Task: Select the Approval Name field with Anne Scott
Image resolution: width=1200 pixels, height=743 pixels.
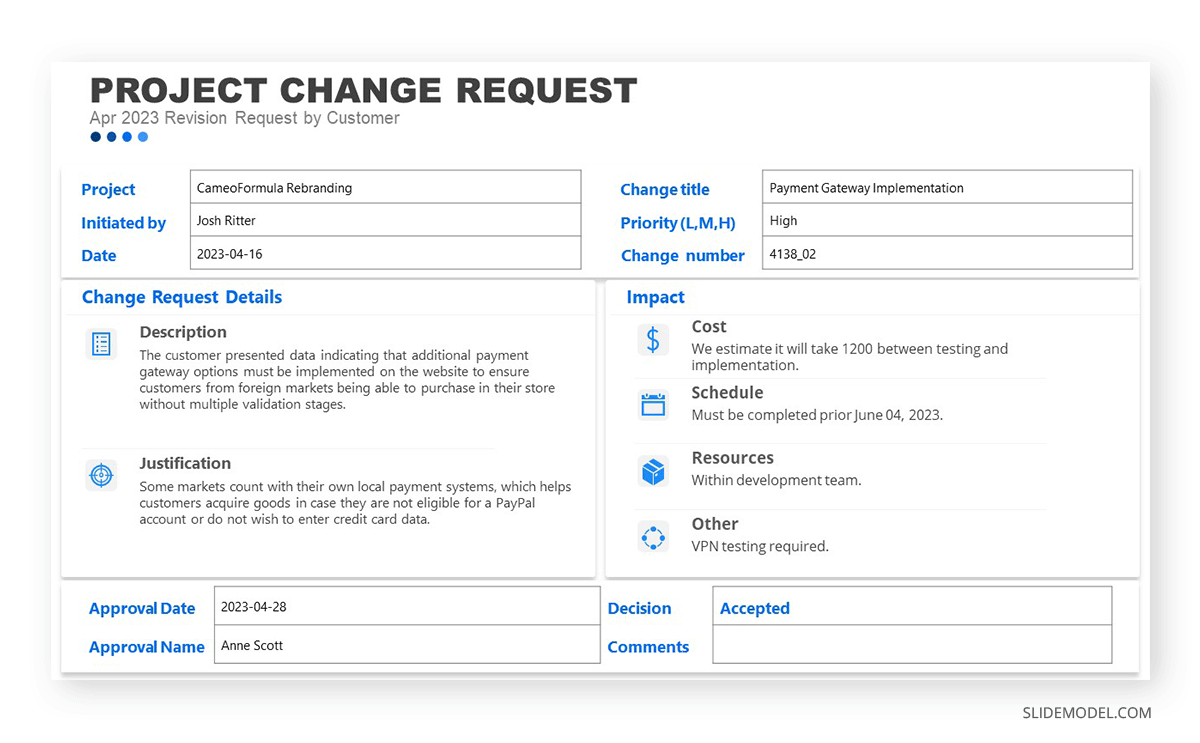Action: pyautogui.click(x=406, y=645)
